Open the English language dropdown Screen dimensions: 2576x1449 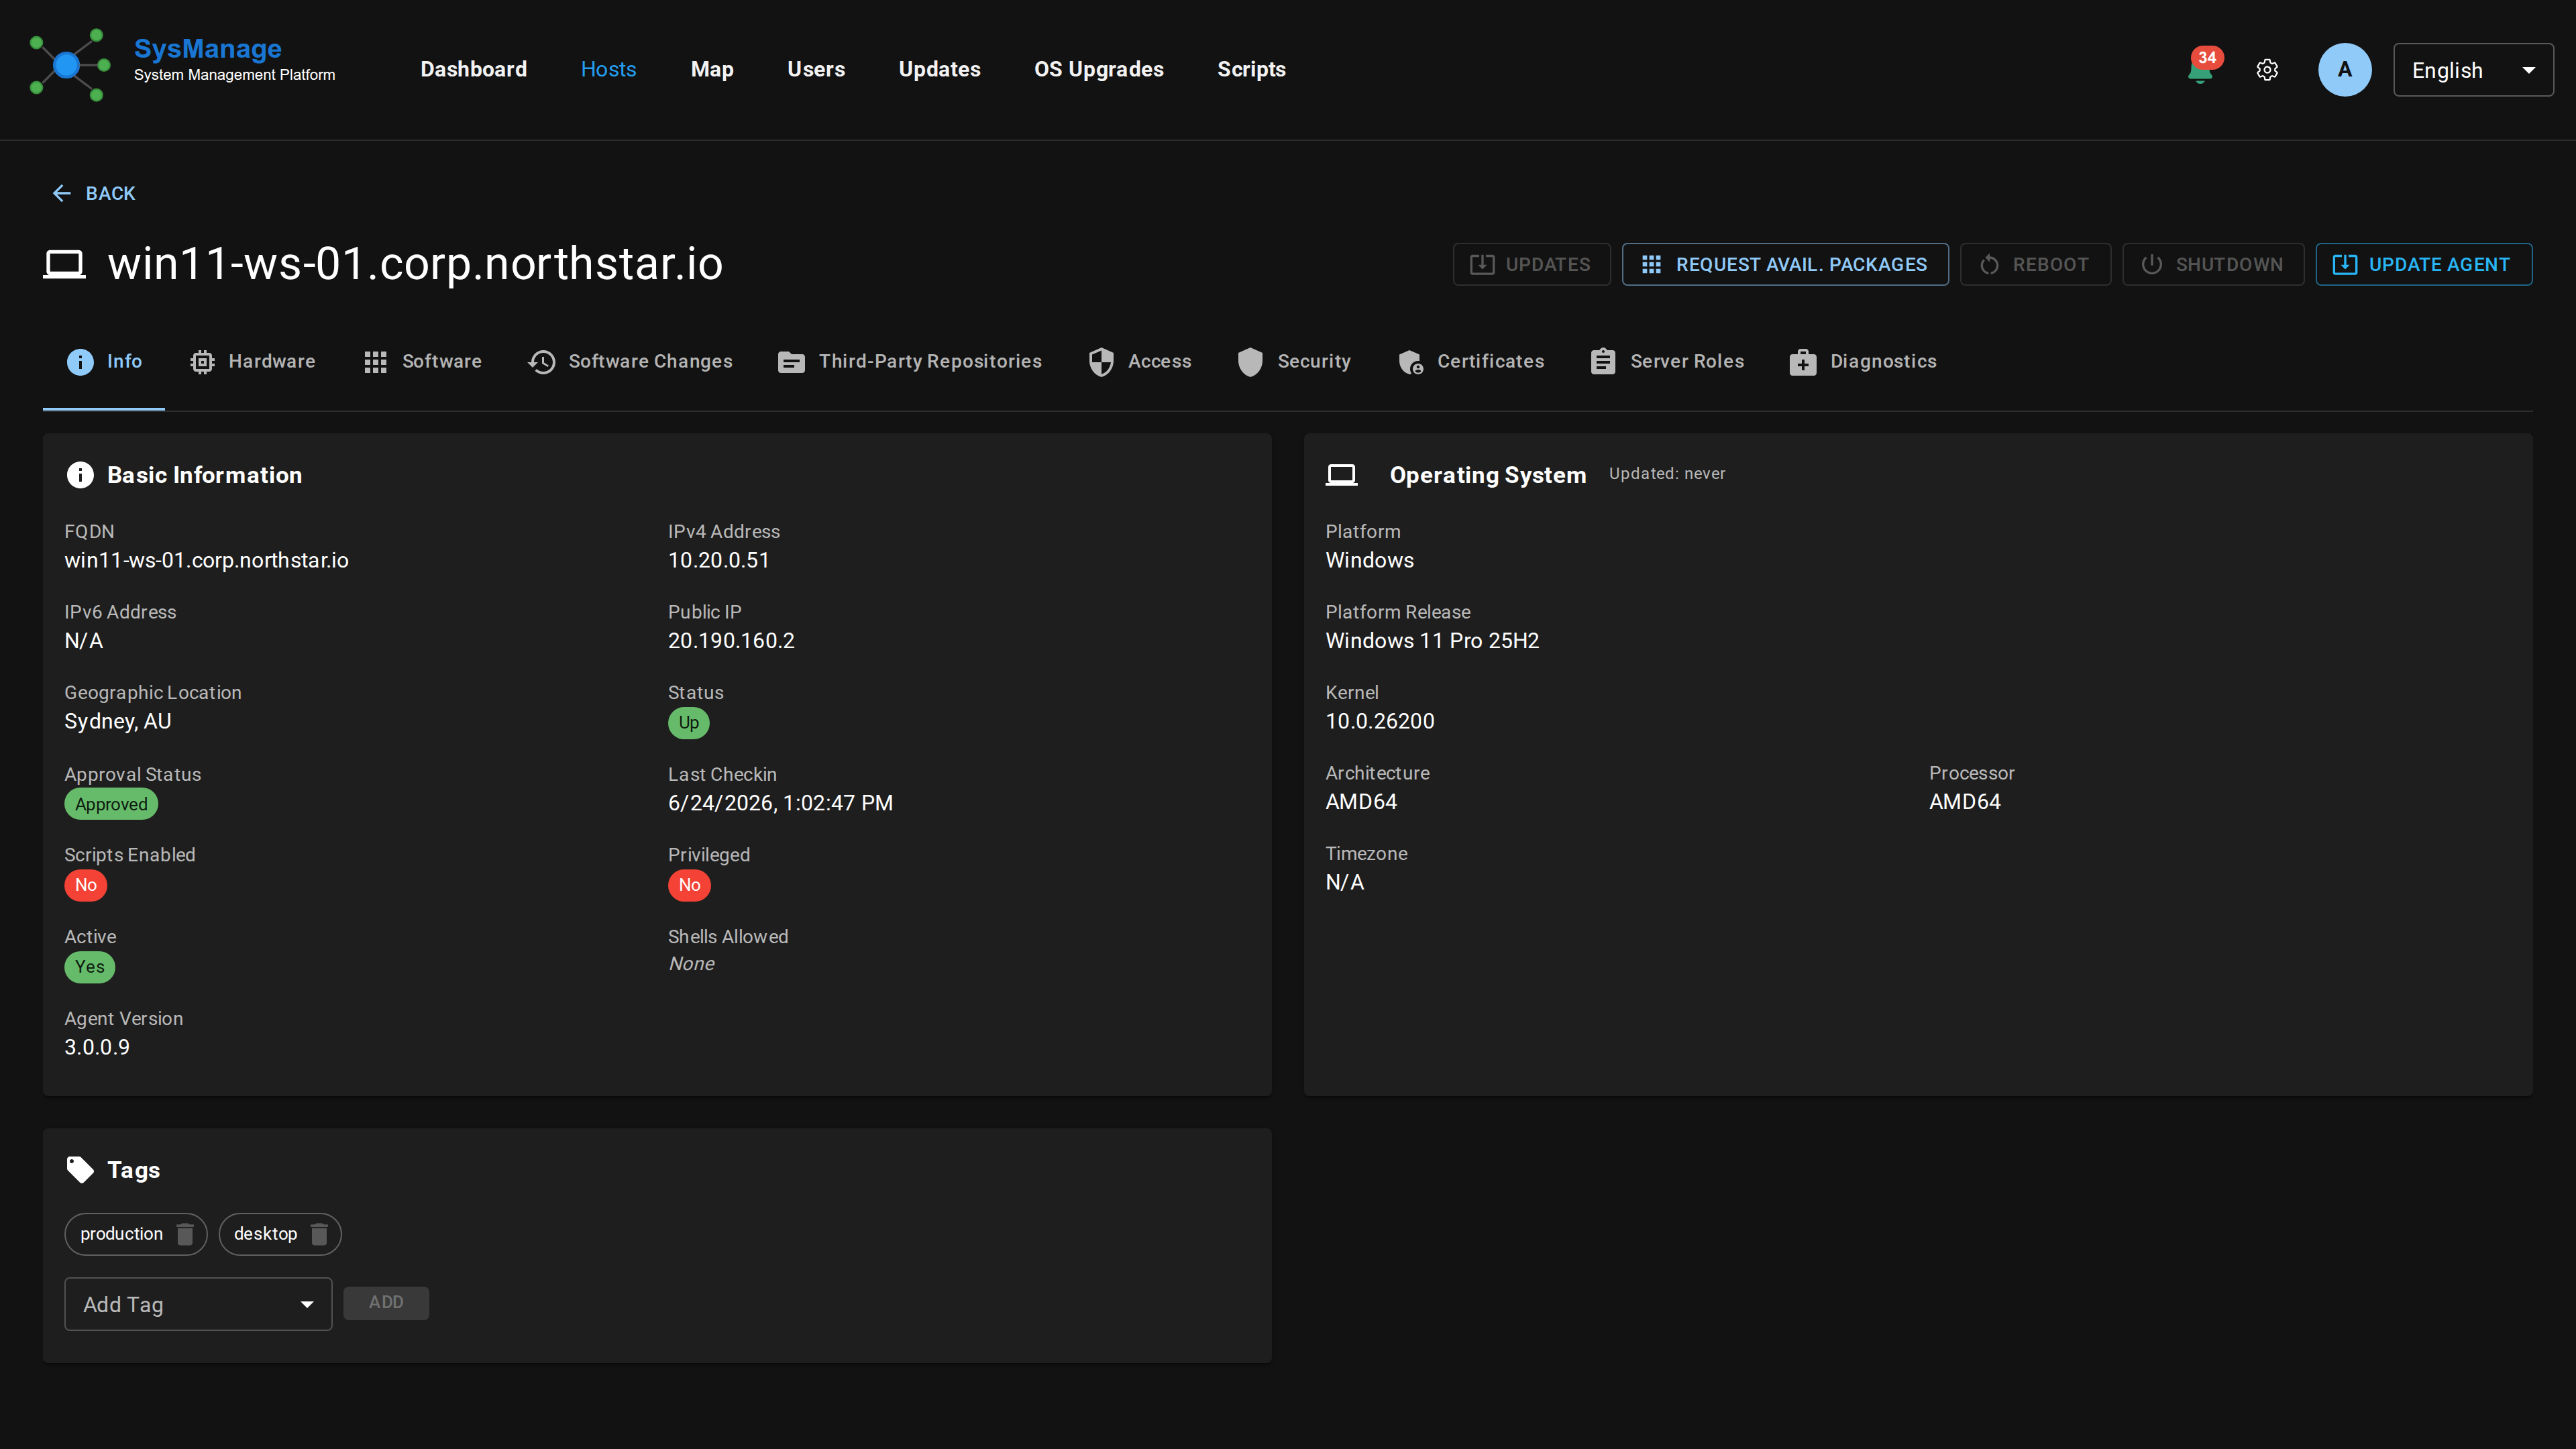(2473, 70)
